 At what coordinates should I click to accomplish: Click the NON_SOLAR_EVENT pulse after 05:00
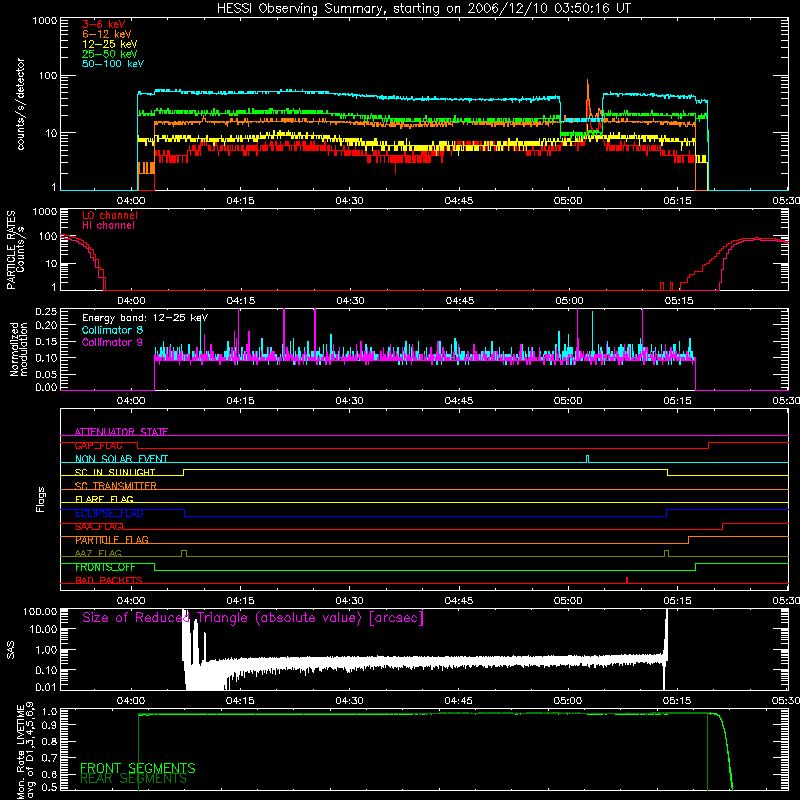click(x=587, y=459)
